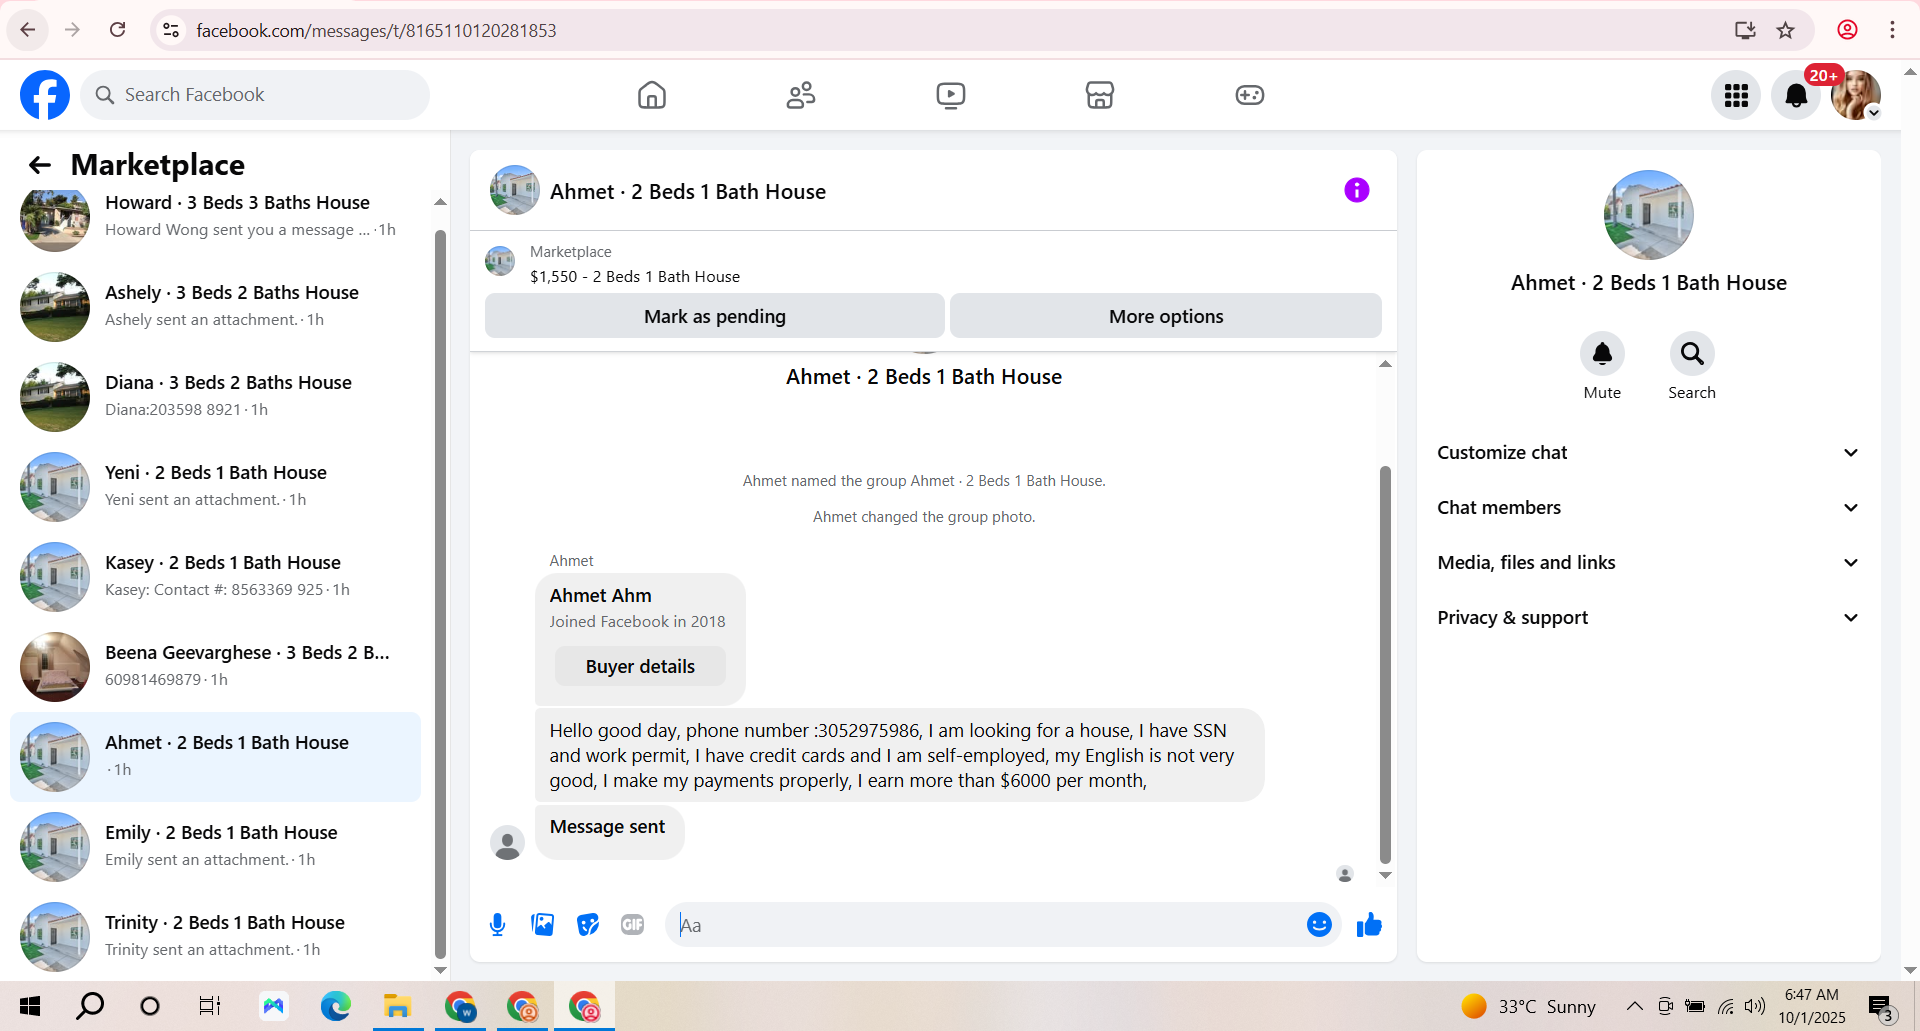
Task: Click the conversation list scrollbar
Action: click(x=440, y=595)
